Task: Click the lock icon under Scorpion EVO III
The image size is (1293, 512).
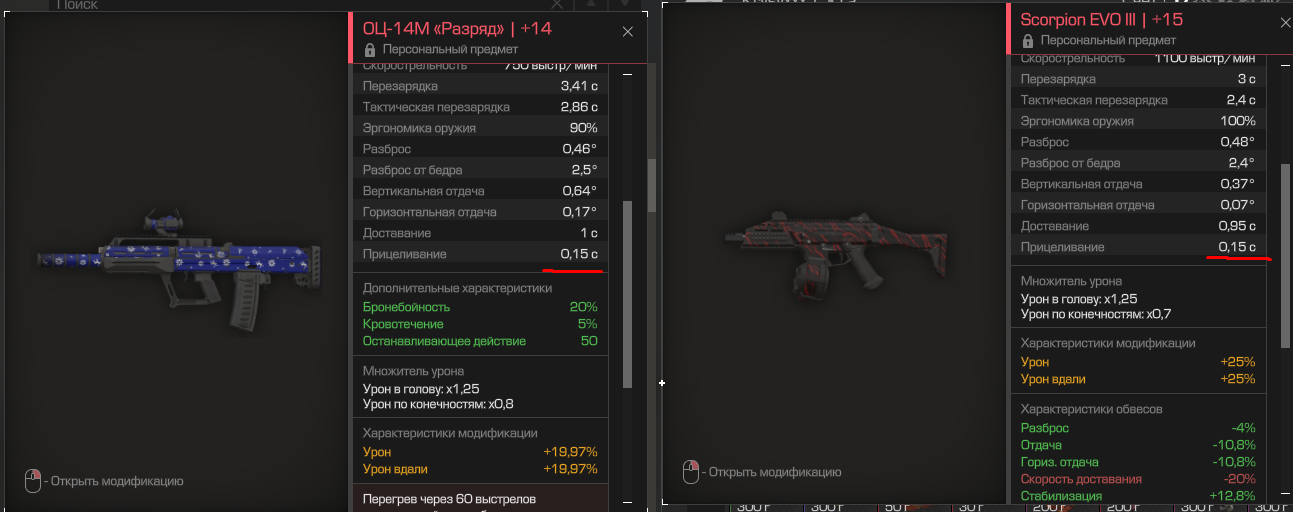Action: coord(1028,41)
